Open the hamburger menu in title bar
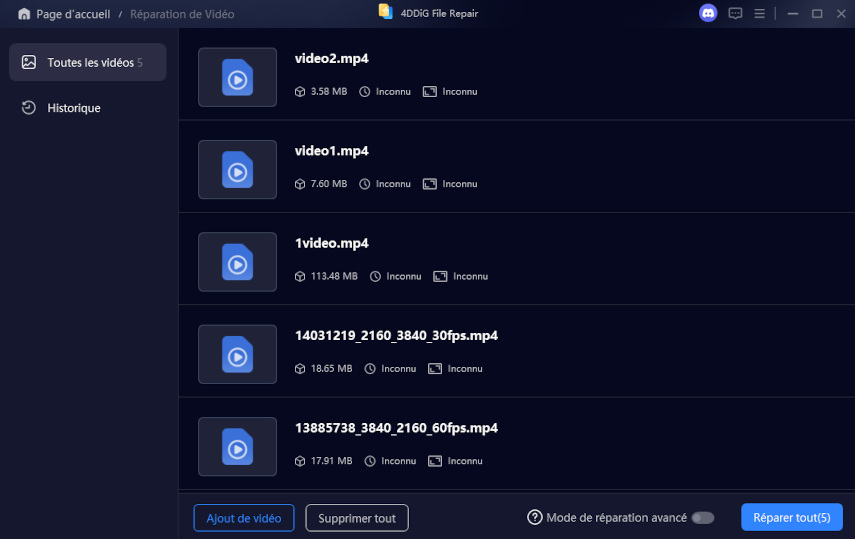 [759, 13]
